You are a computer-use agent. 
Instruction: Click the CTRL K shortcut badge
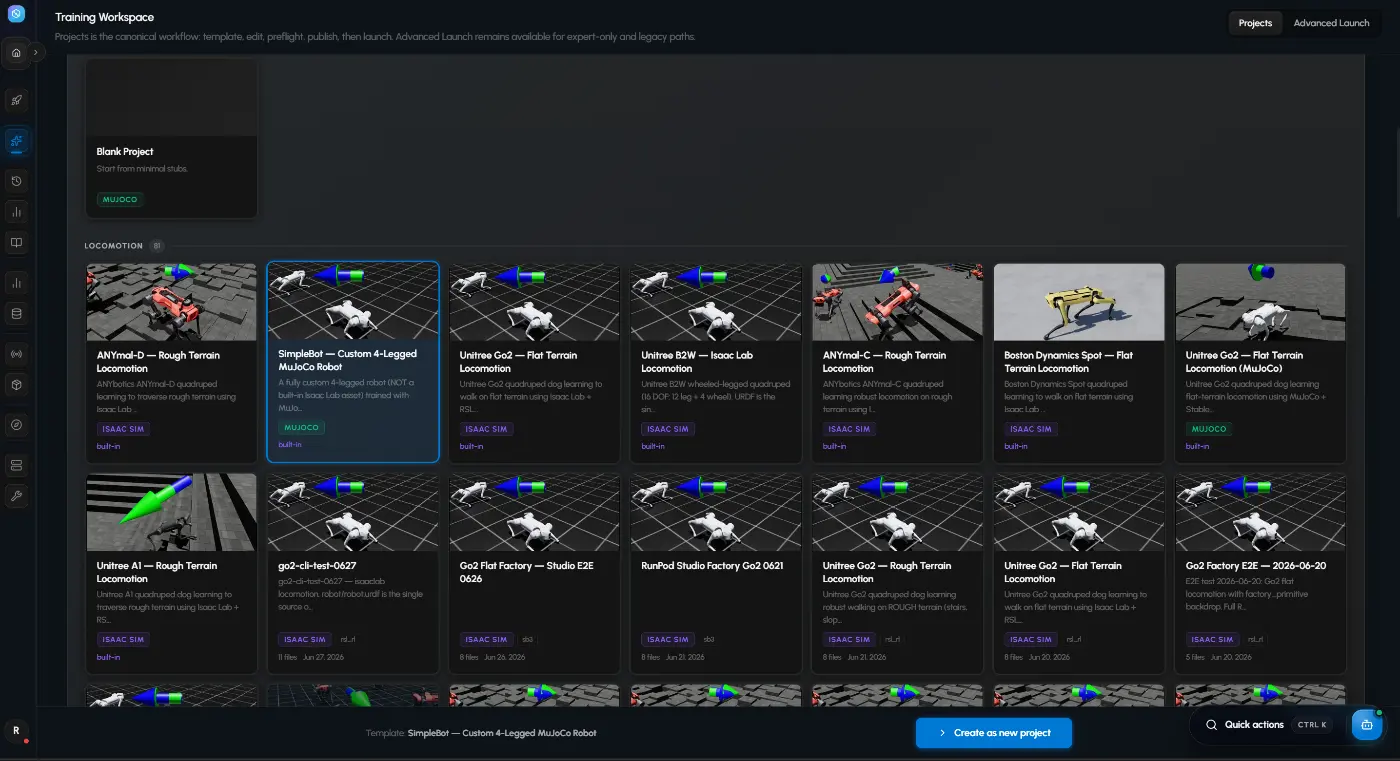[x=1311, y=725]
